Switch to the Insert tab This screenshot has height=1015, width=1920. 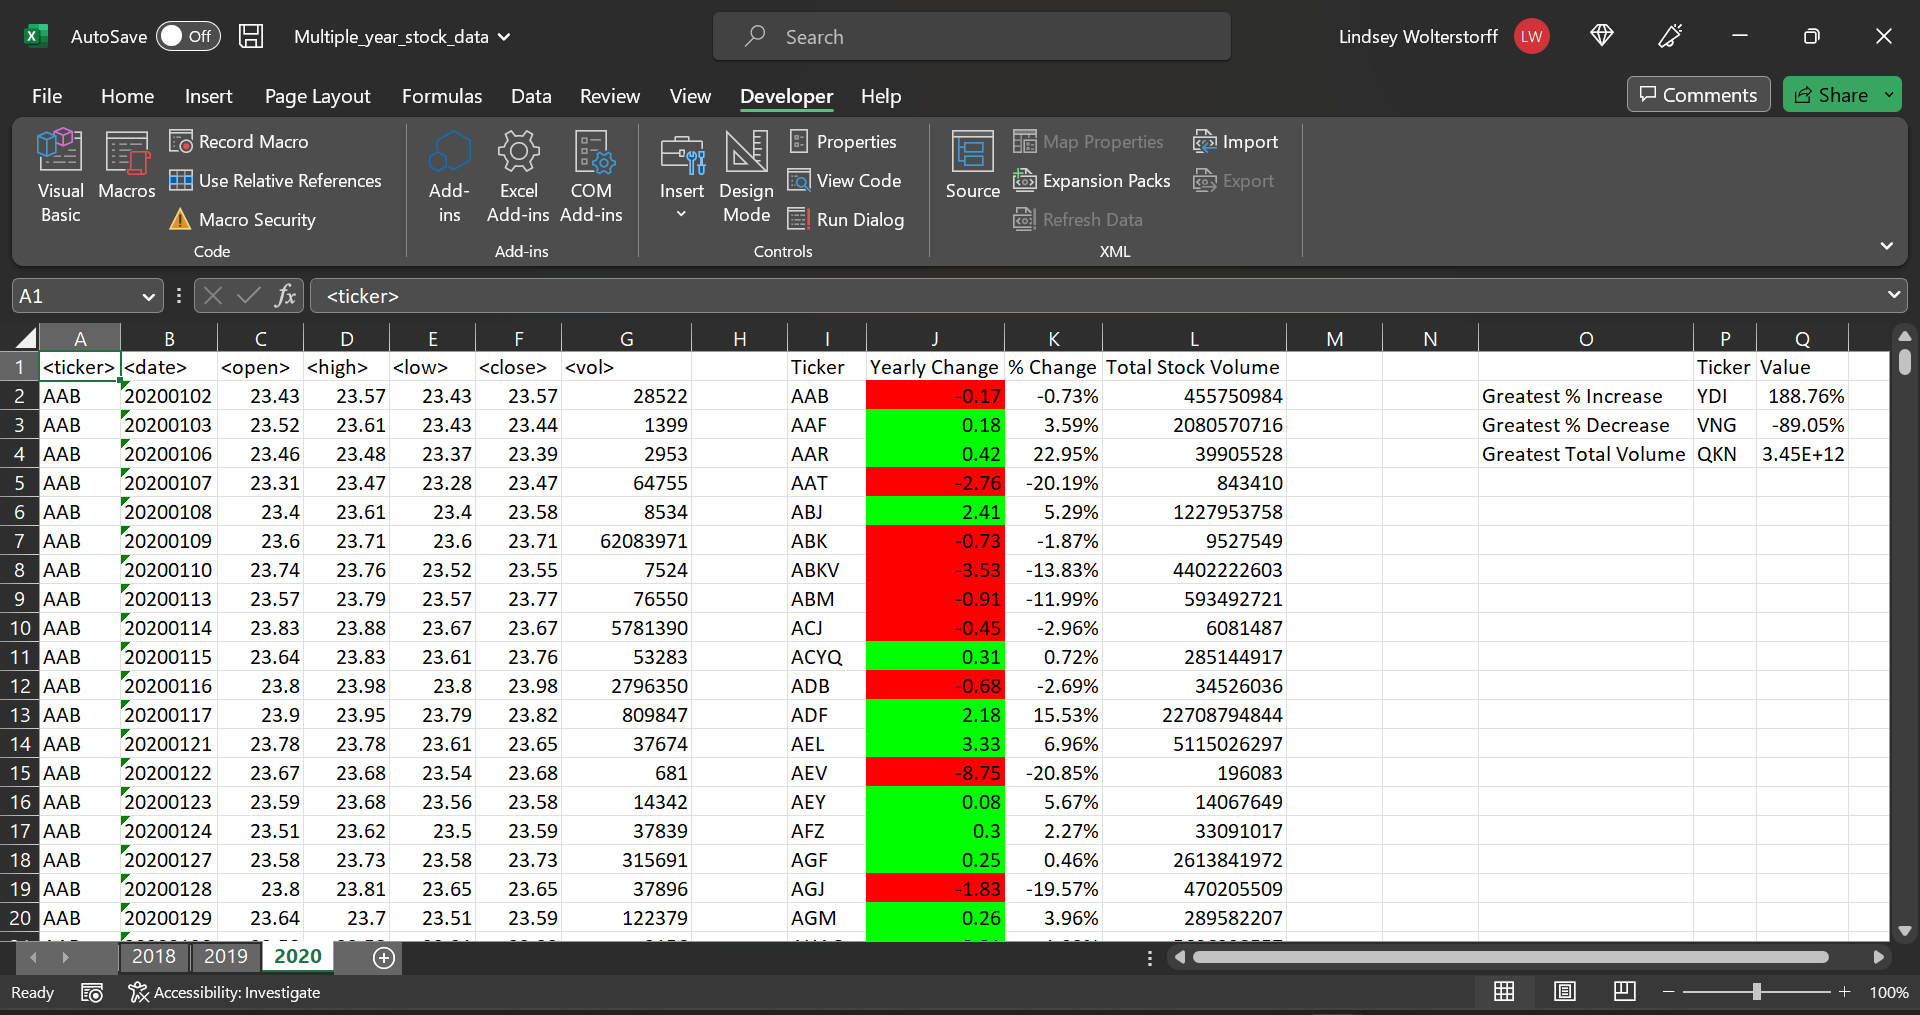coord(208,96)
